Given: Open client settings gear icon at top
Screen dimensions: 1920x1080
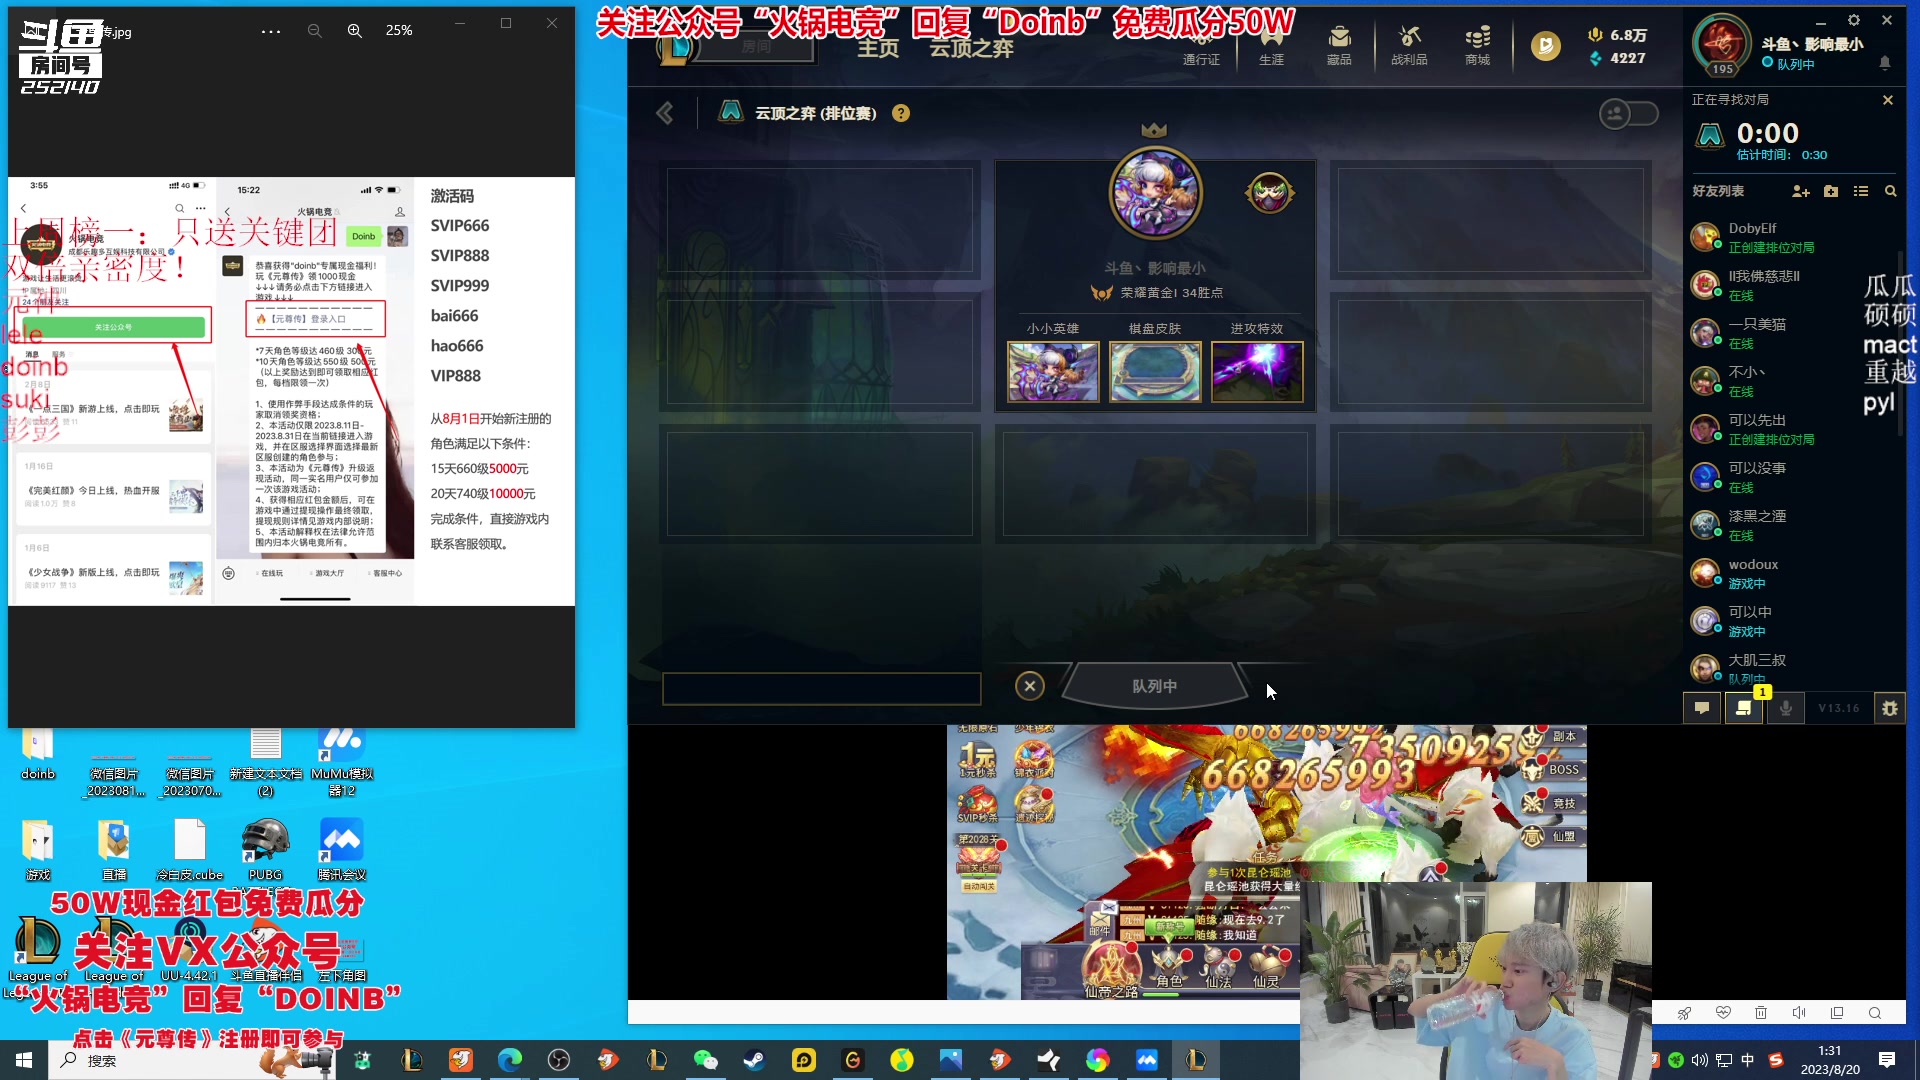Looking at the screenshot, I should click(x=1854, y=20).
